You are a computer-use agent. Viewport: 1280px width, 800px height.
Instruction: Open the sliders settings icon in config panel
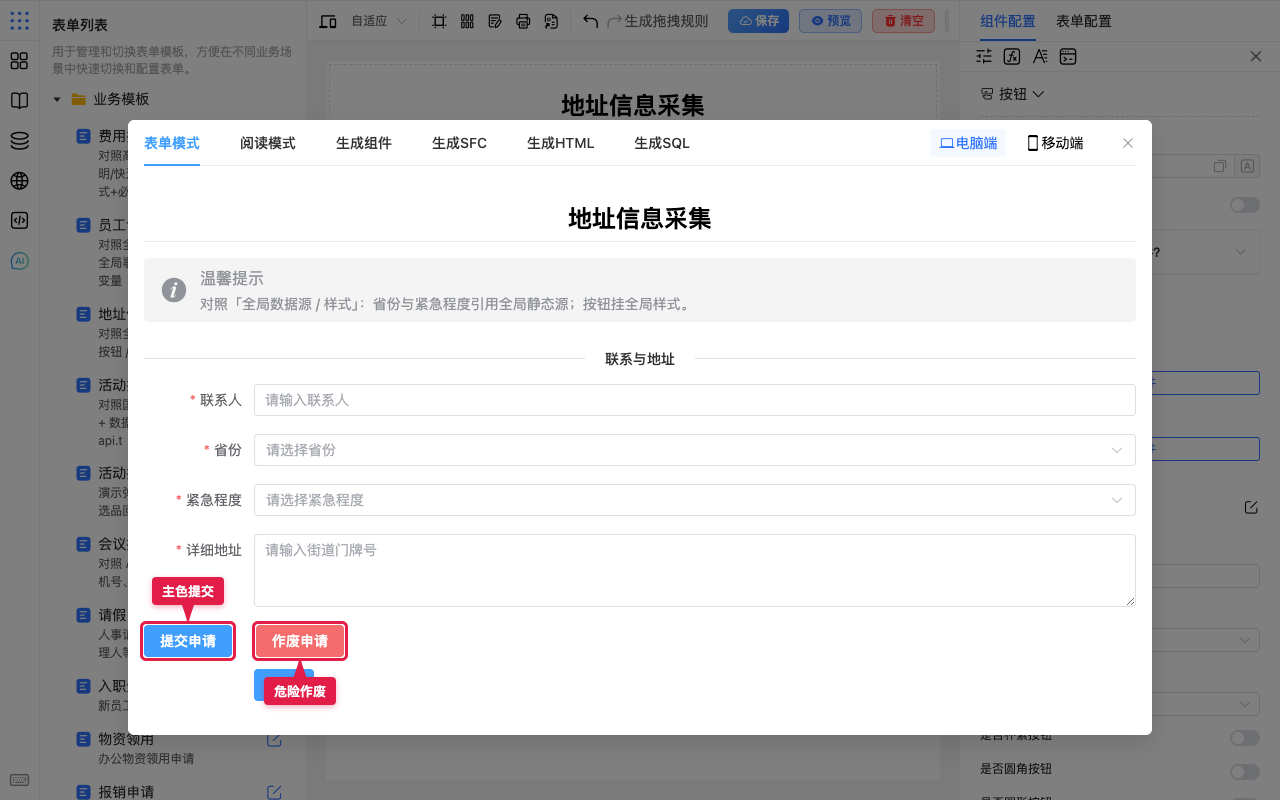coord(984,56)
